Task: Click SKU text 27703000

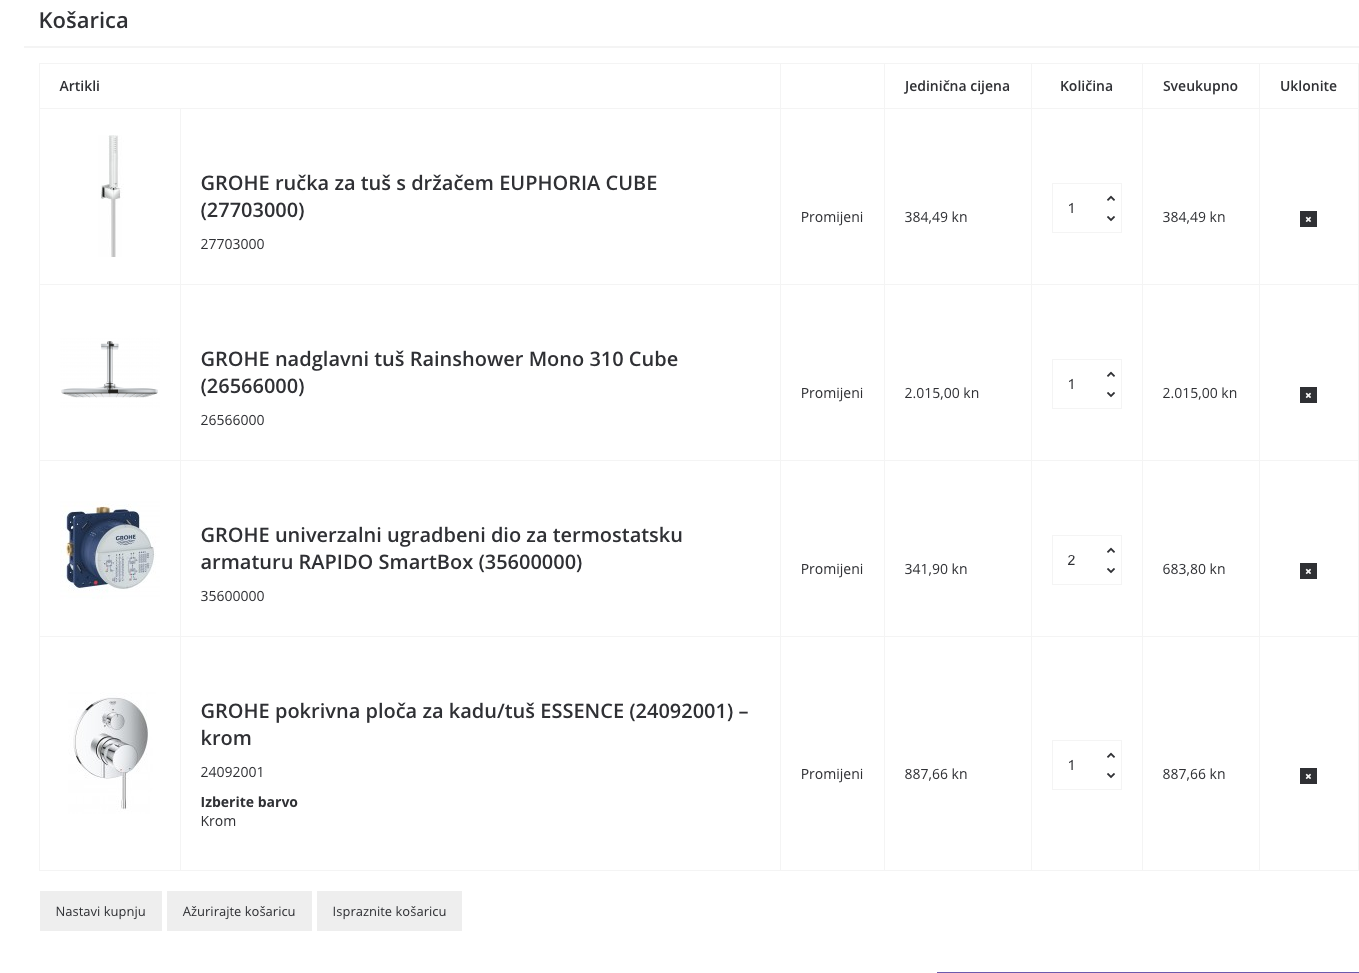Action: click(x=232, y=244)
